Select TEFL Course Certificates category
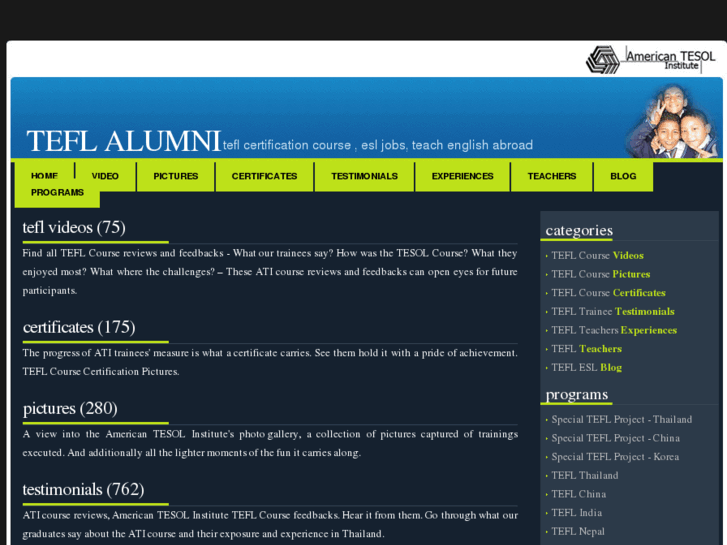Screen dimensions: 727x545 pos(608,293)
